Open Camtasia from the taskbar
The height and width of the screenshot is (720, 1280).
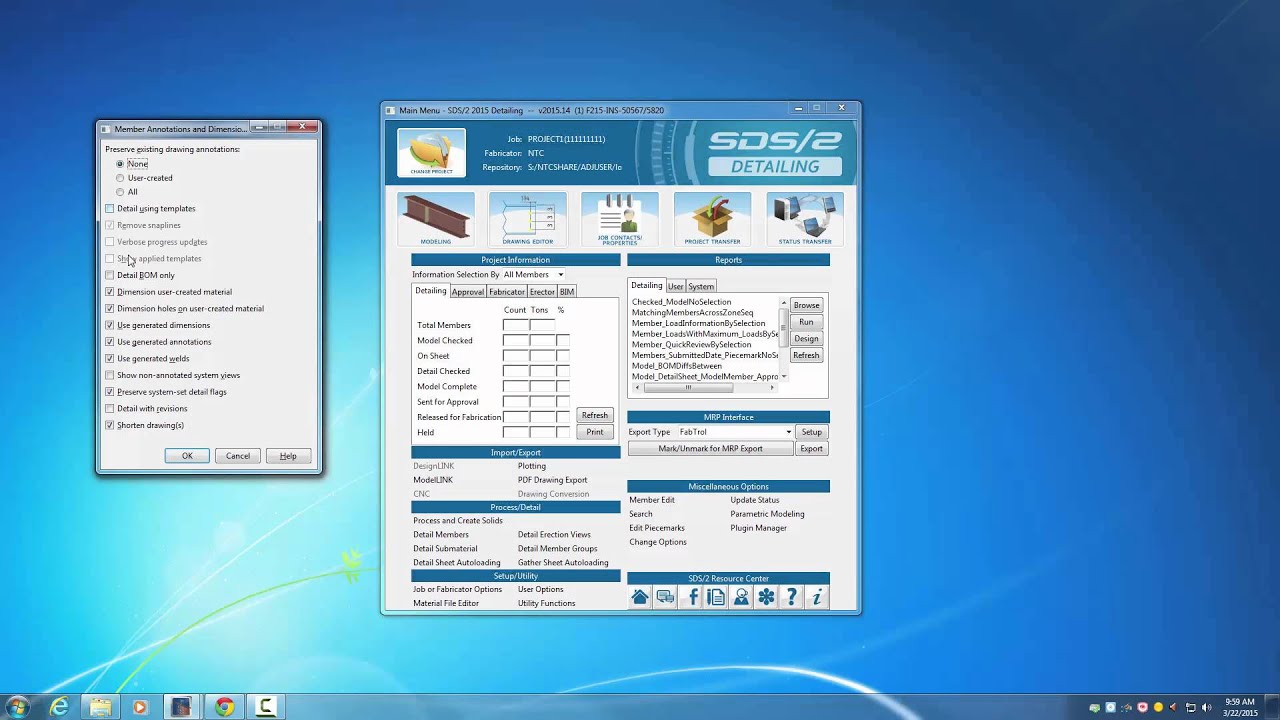pos(265,707)
